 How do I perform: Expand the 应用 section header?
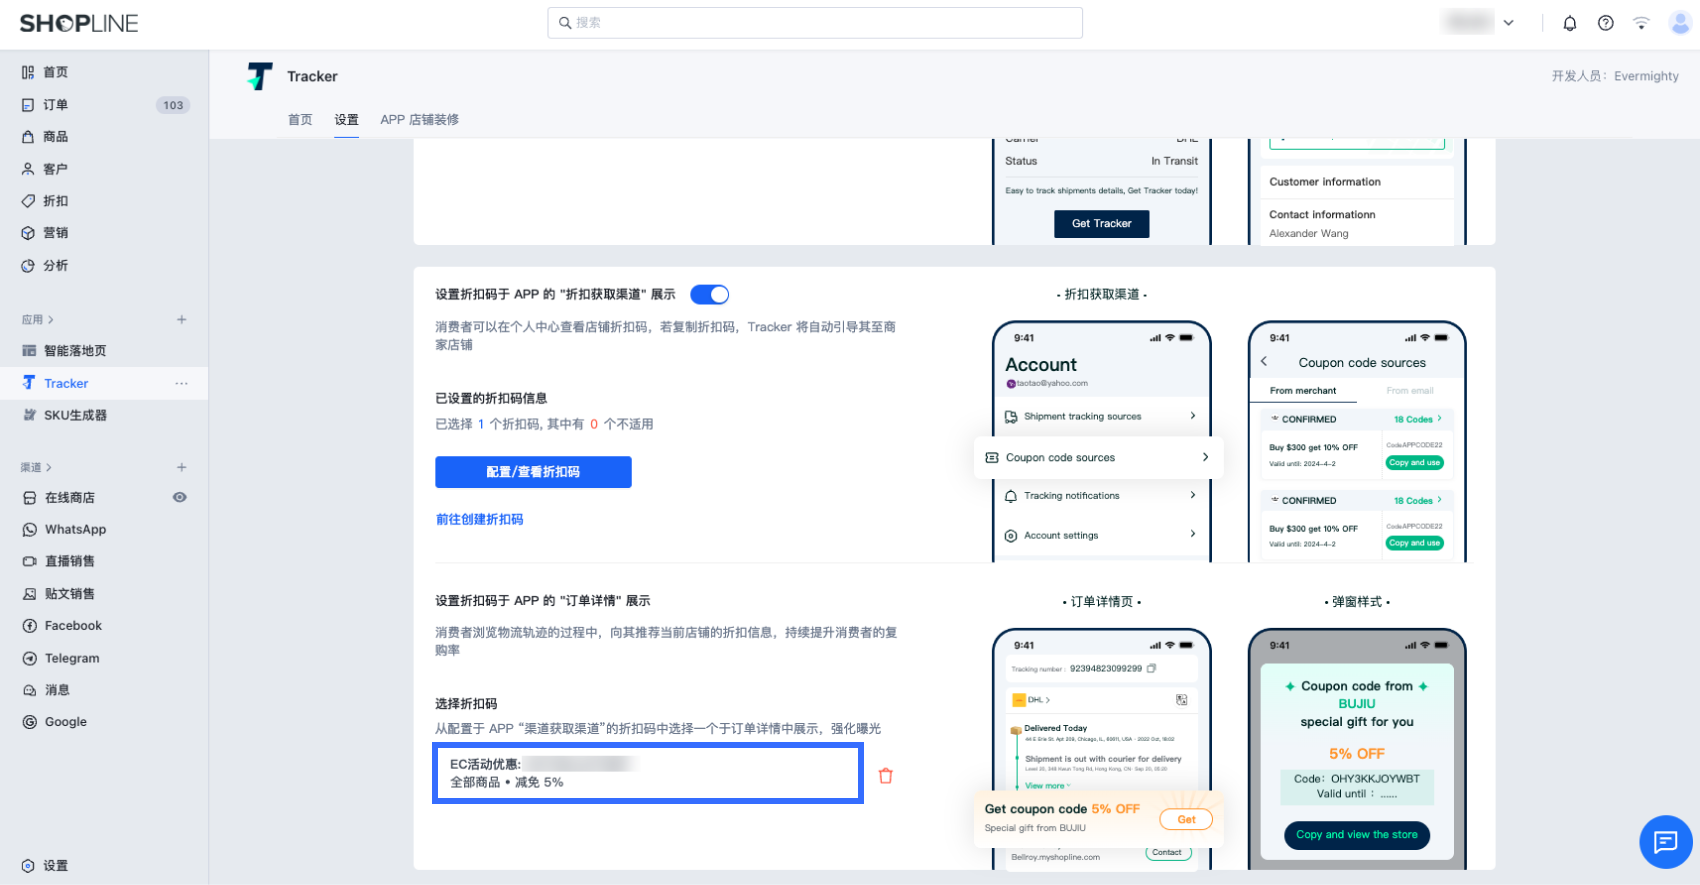click(x=38, y=320)
